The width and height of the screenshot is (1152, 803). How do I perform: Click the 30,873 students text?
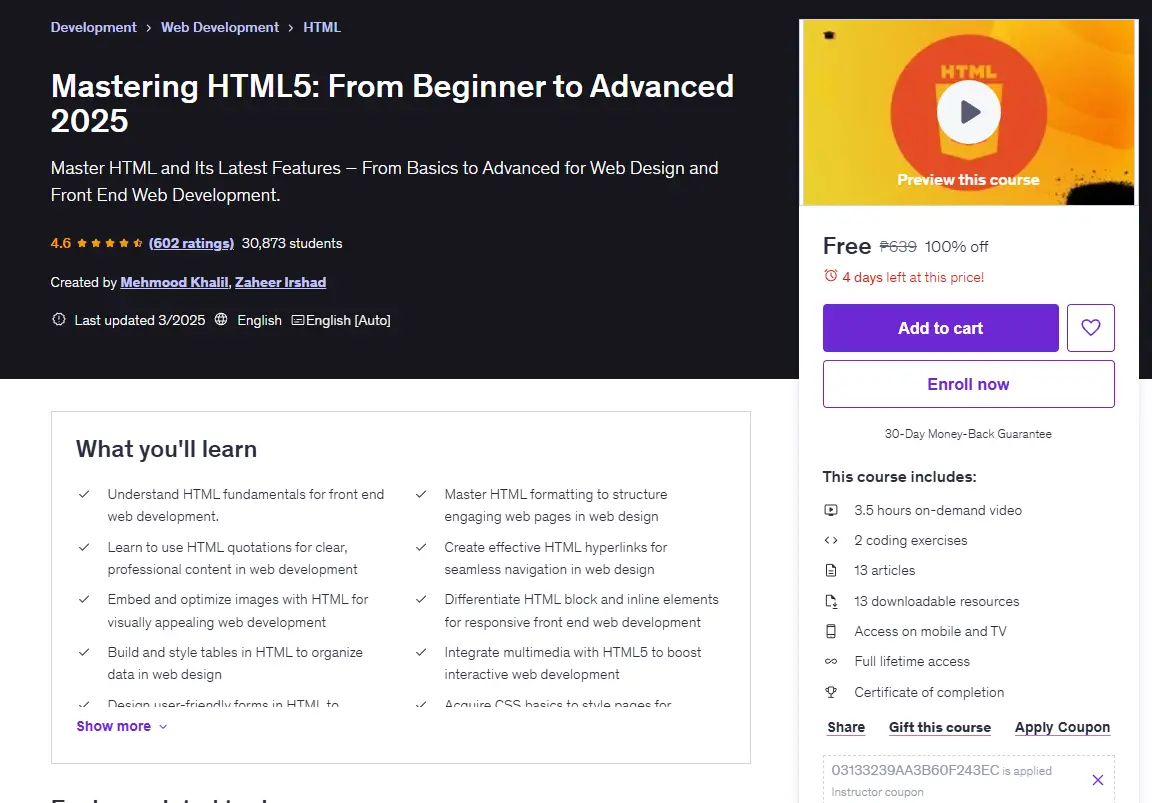coord(292,243)
